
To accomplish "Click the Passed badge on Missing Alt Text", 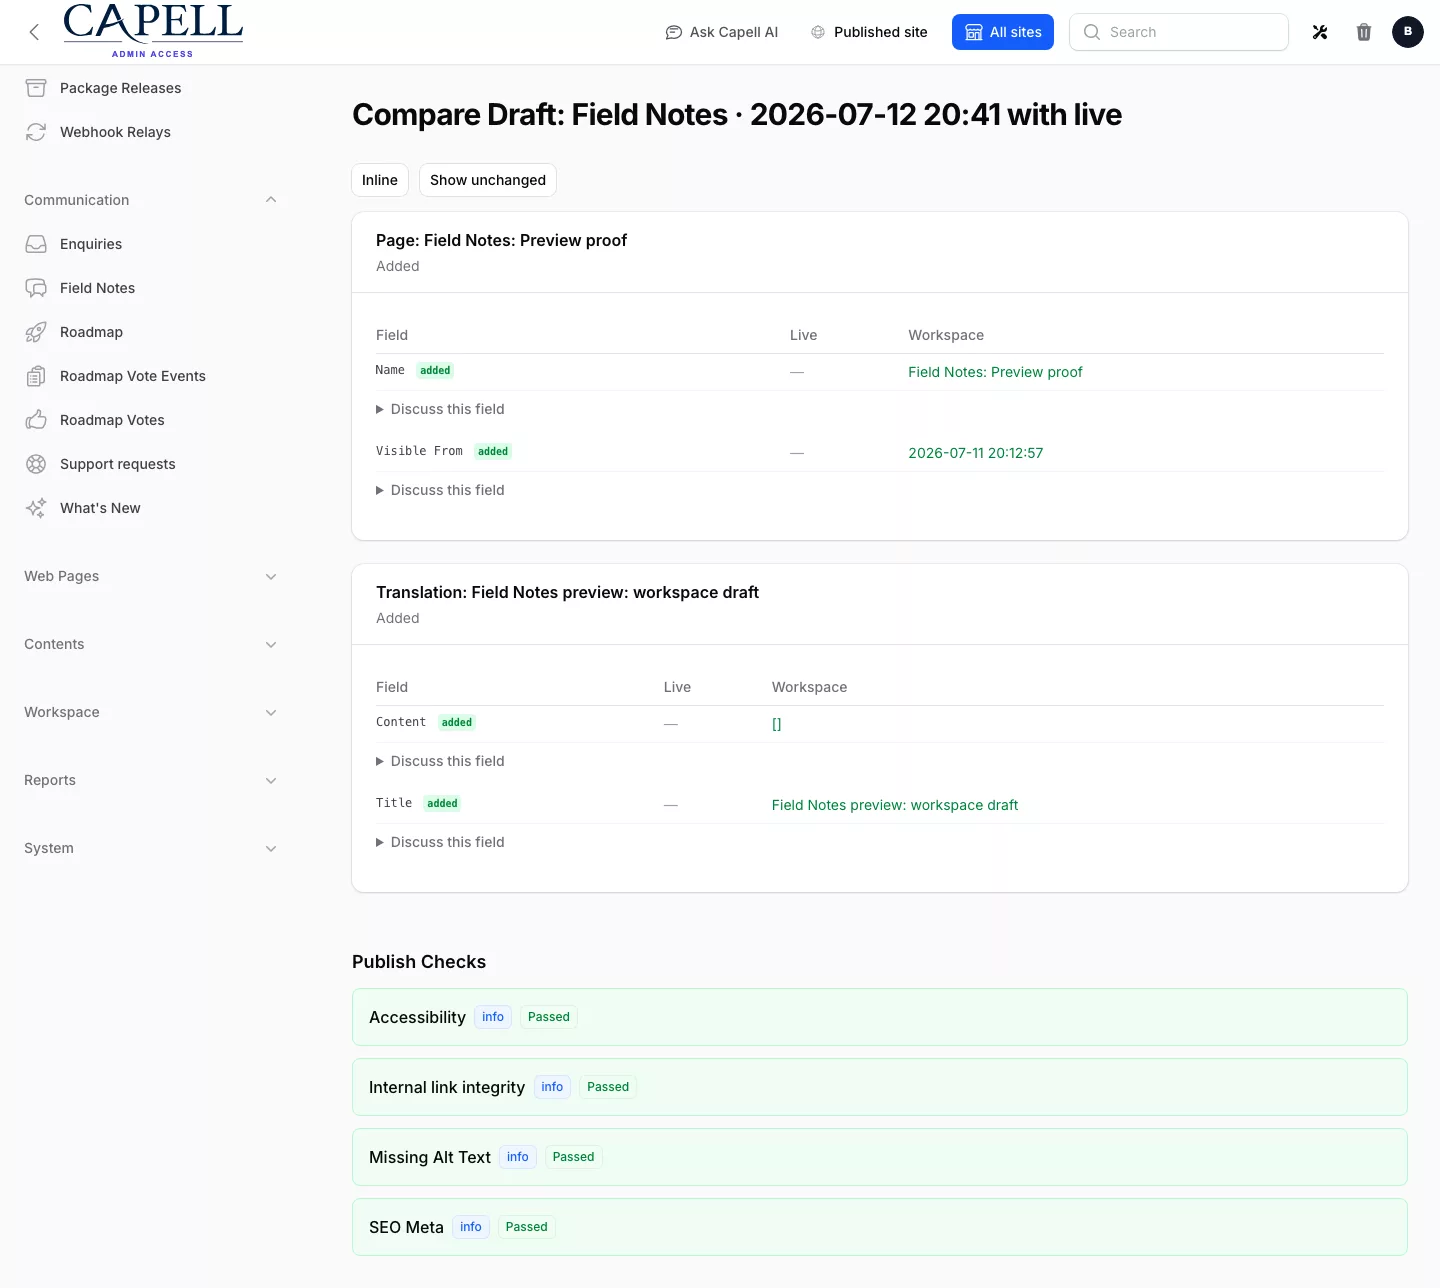I will (574, 1157).
